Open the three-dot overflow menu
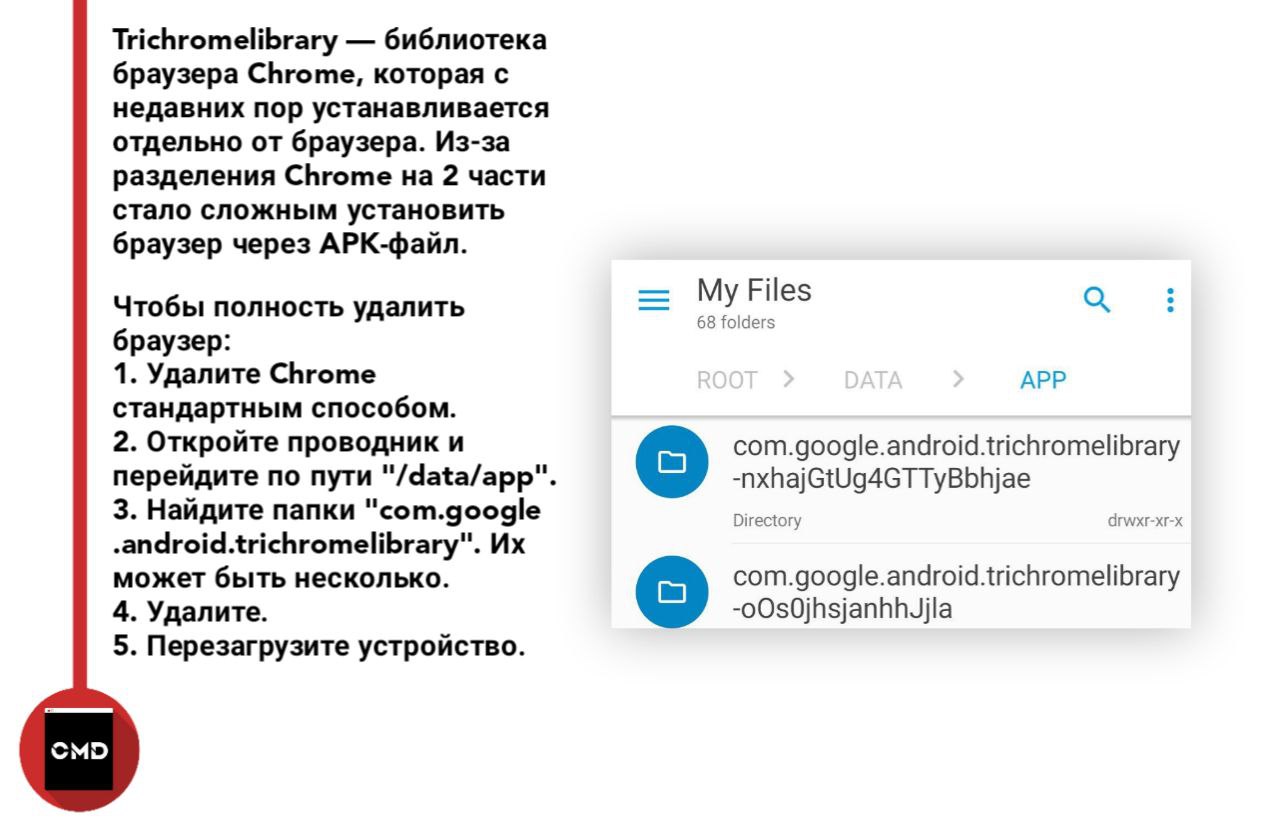This screenshot has width=1280, height=834. coord(1170,300)
